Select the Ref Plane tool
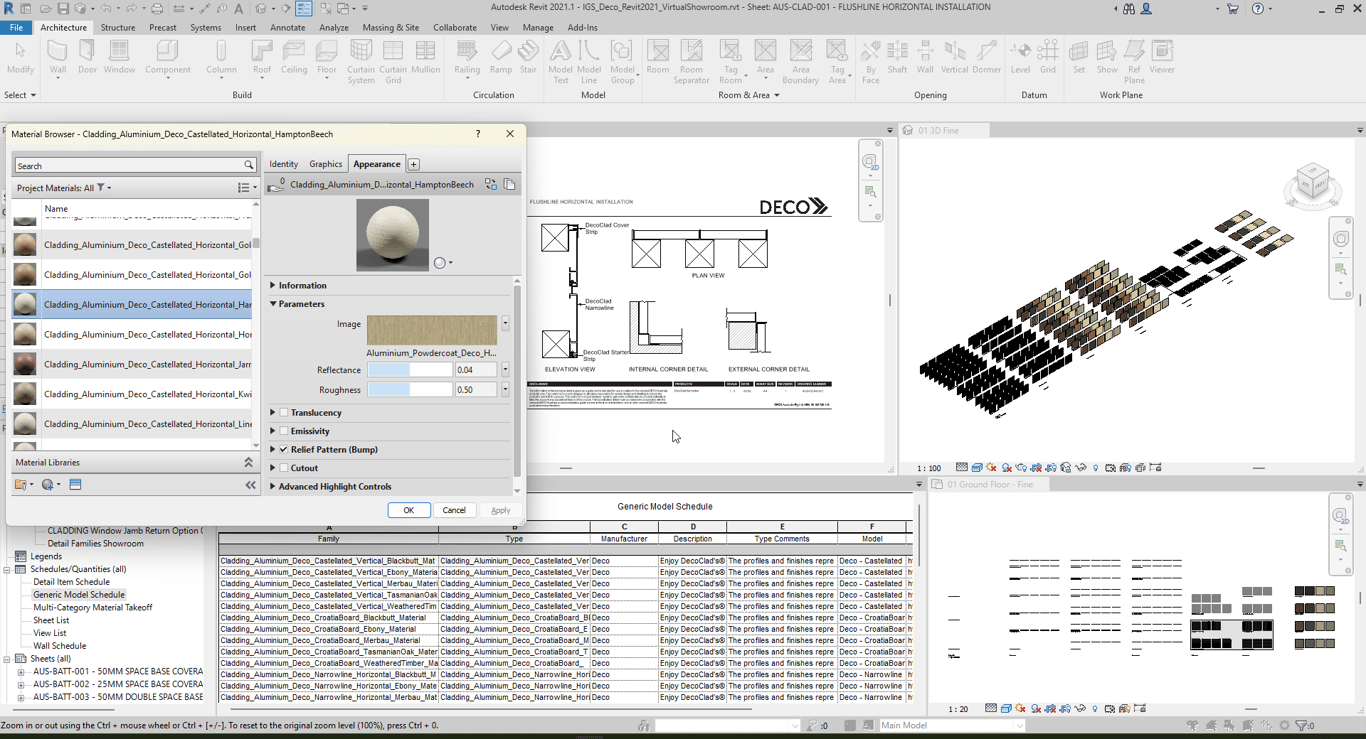This screenshot has height=739, width=1366. [x=1134, y=56]
